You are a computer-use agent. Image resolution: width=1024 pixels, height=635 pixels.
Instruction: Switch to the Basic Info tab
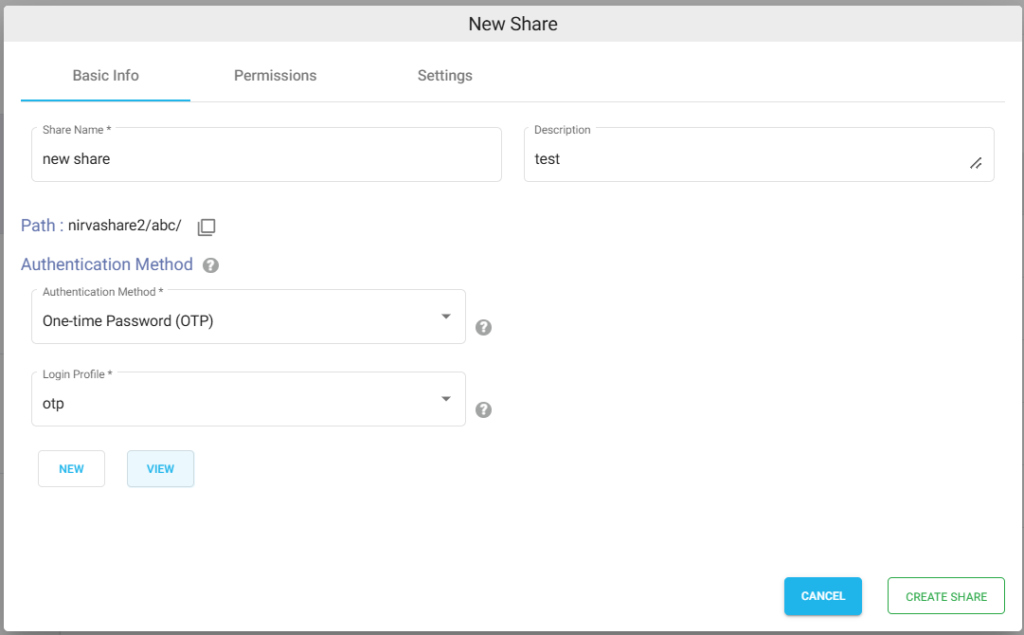[106, 76]
